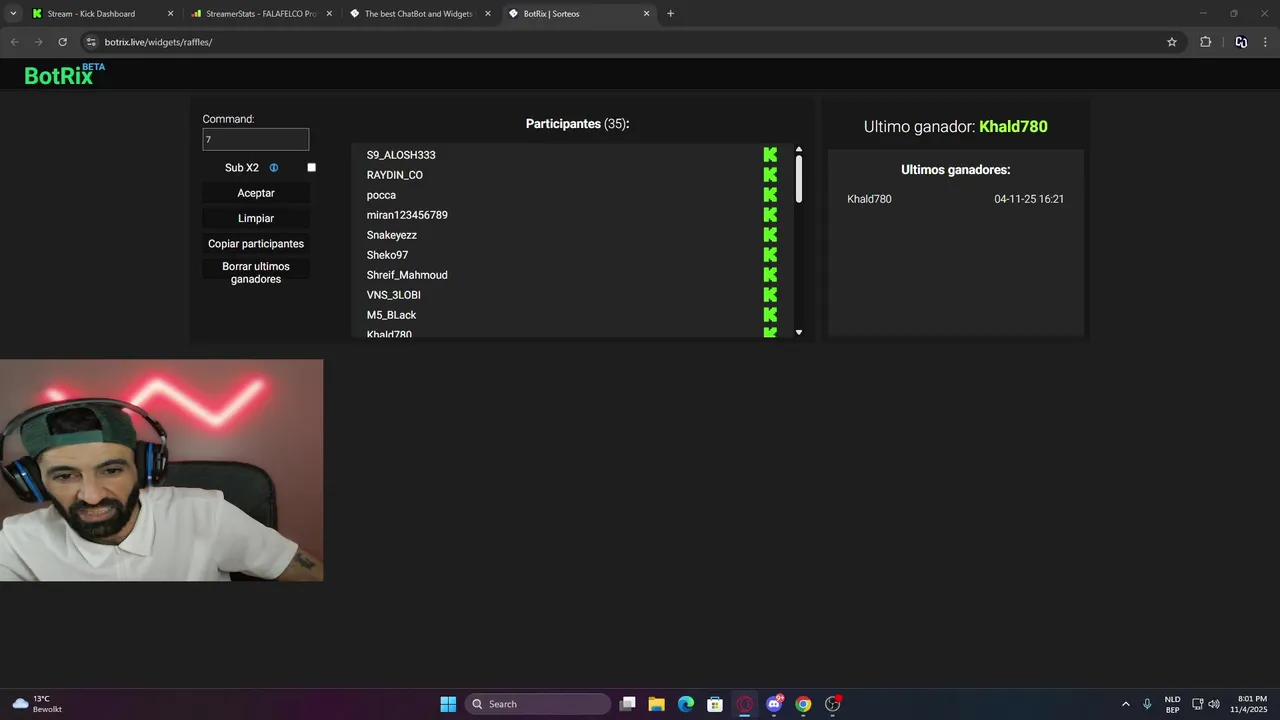The height and width of the screenshot is (720, 1280).
Task: Click participant Snakeyezz
Action: coord(392,235)
